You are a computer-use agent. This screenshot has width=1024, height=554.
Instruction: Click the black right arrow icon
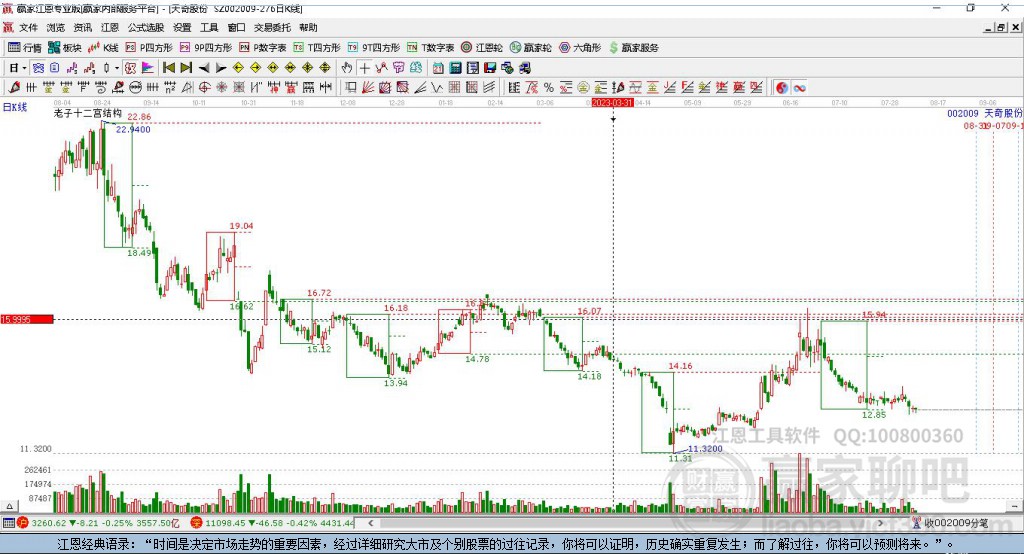(221, 68)
